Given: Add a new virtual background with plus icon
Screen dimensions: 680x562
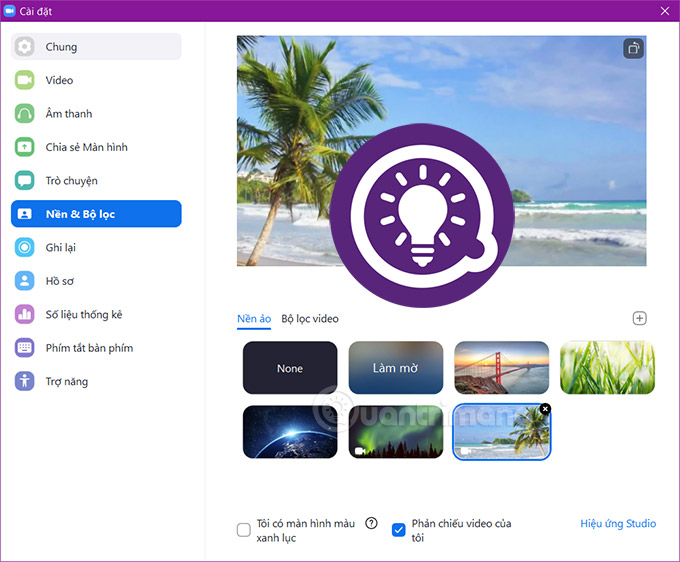Looking at the screenshot, I should click(640, 318).
